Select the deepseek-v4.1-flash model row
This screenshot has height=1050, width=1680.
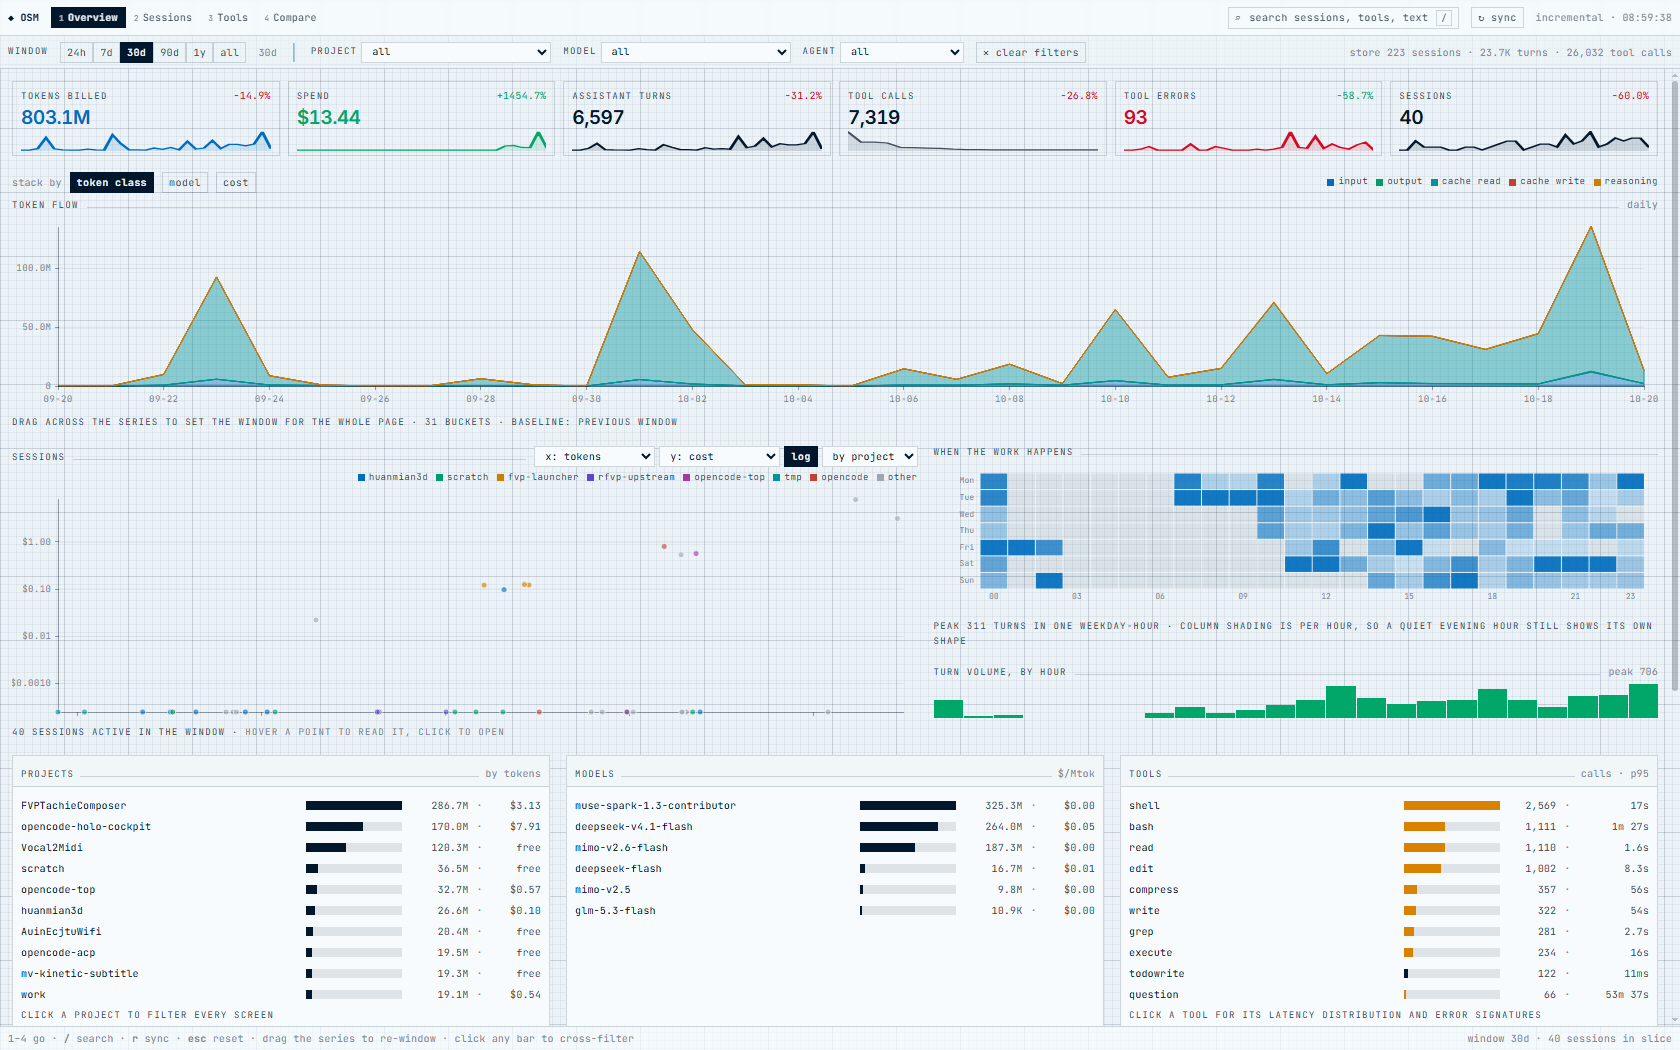point(835,826)
